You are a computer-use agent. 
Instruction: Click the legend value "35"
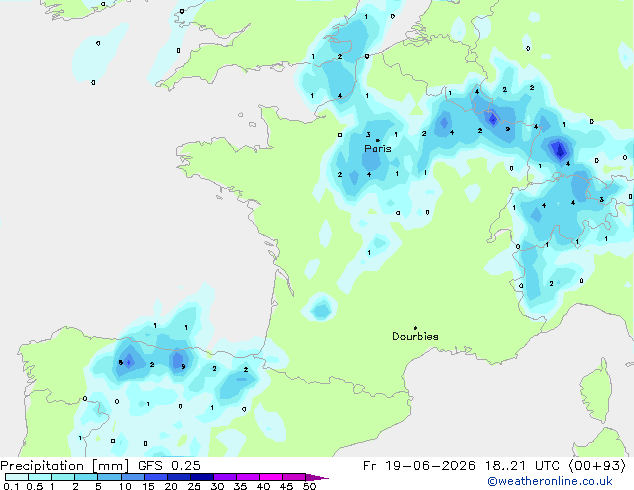coord(240,486)
